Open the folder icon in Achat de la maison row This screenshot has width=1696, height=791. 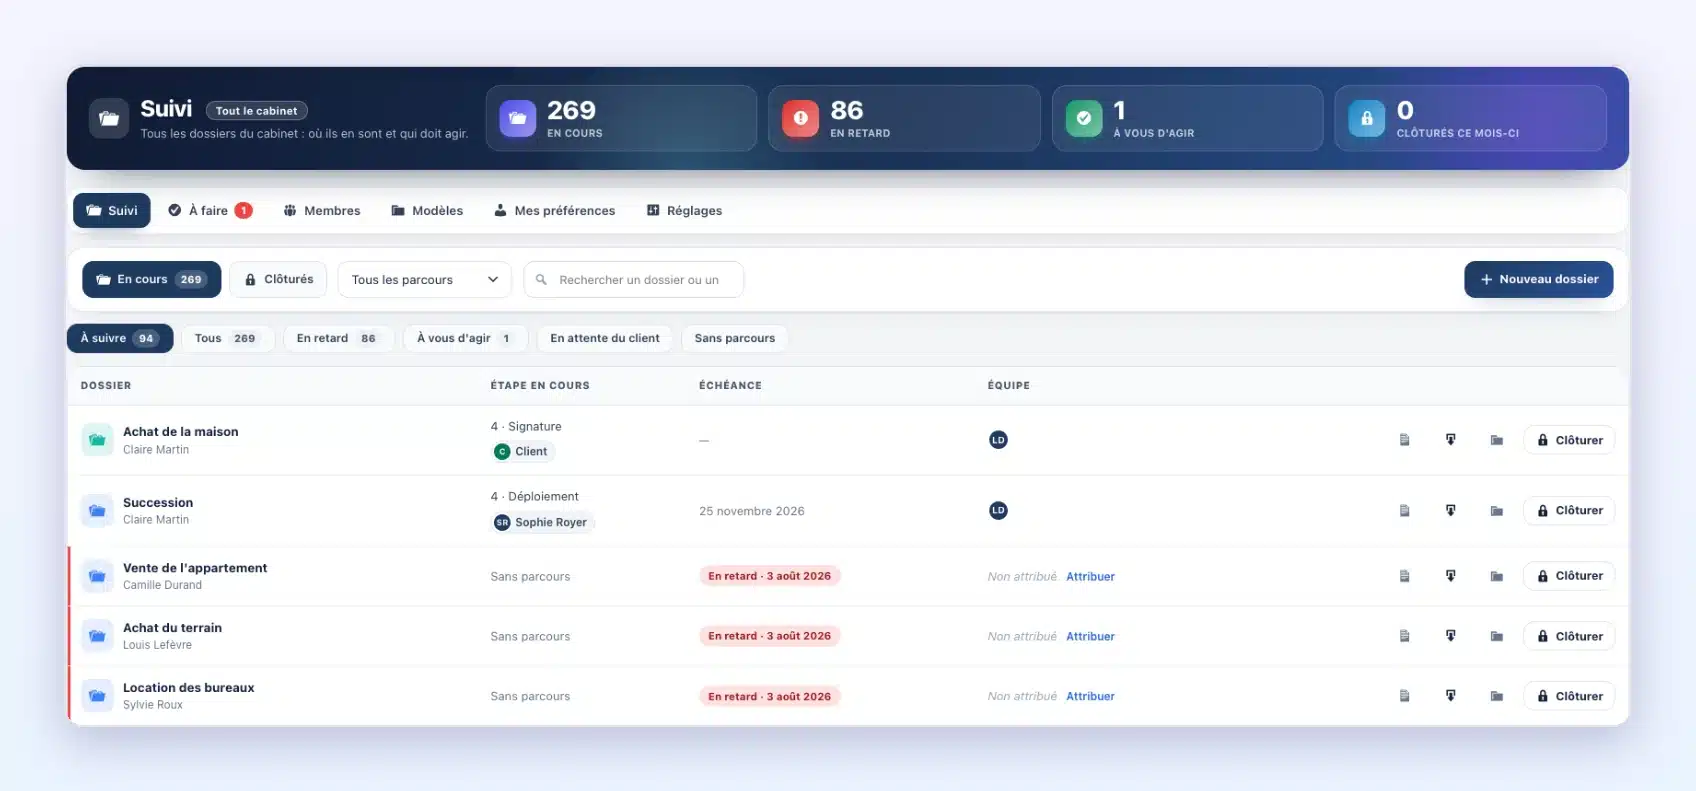1496,440
